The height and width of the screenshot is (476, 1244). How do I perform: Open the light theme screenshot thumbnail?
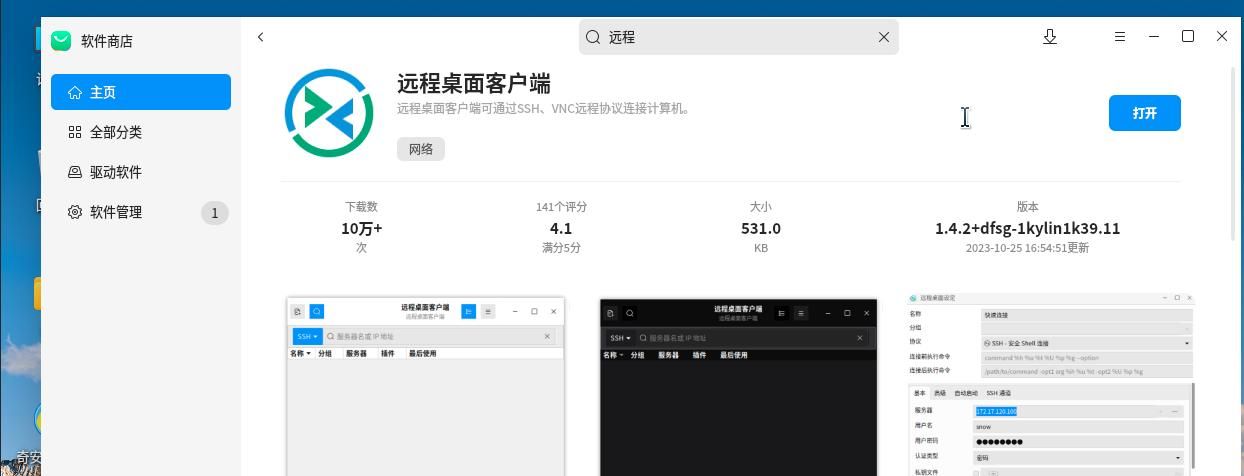pos(426,387)
